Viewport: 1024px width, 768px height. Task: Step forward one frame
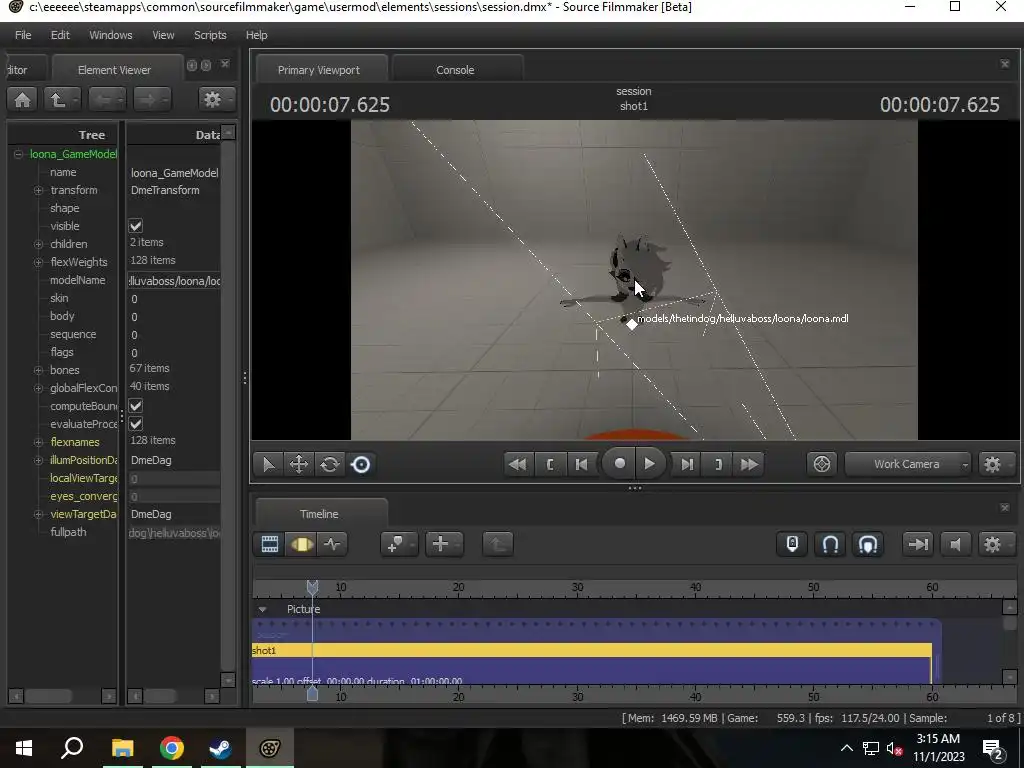(x=686, y=464)
